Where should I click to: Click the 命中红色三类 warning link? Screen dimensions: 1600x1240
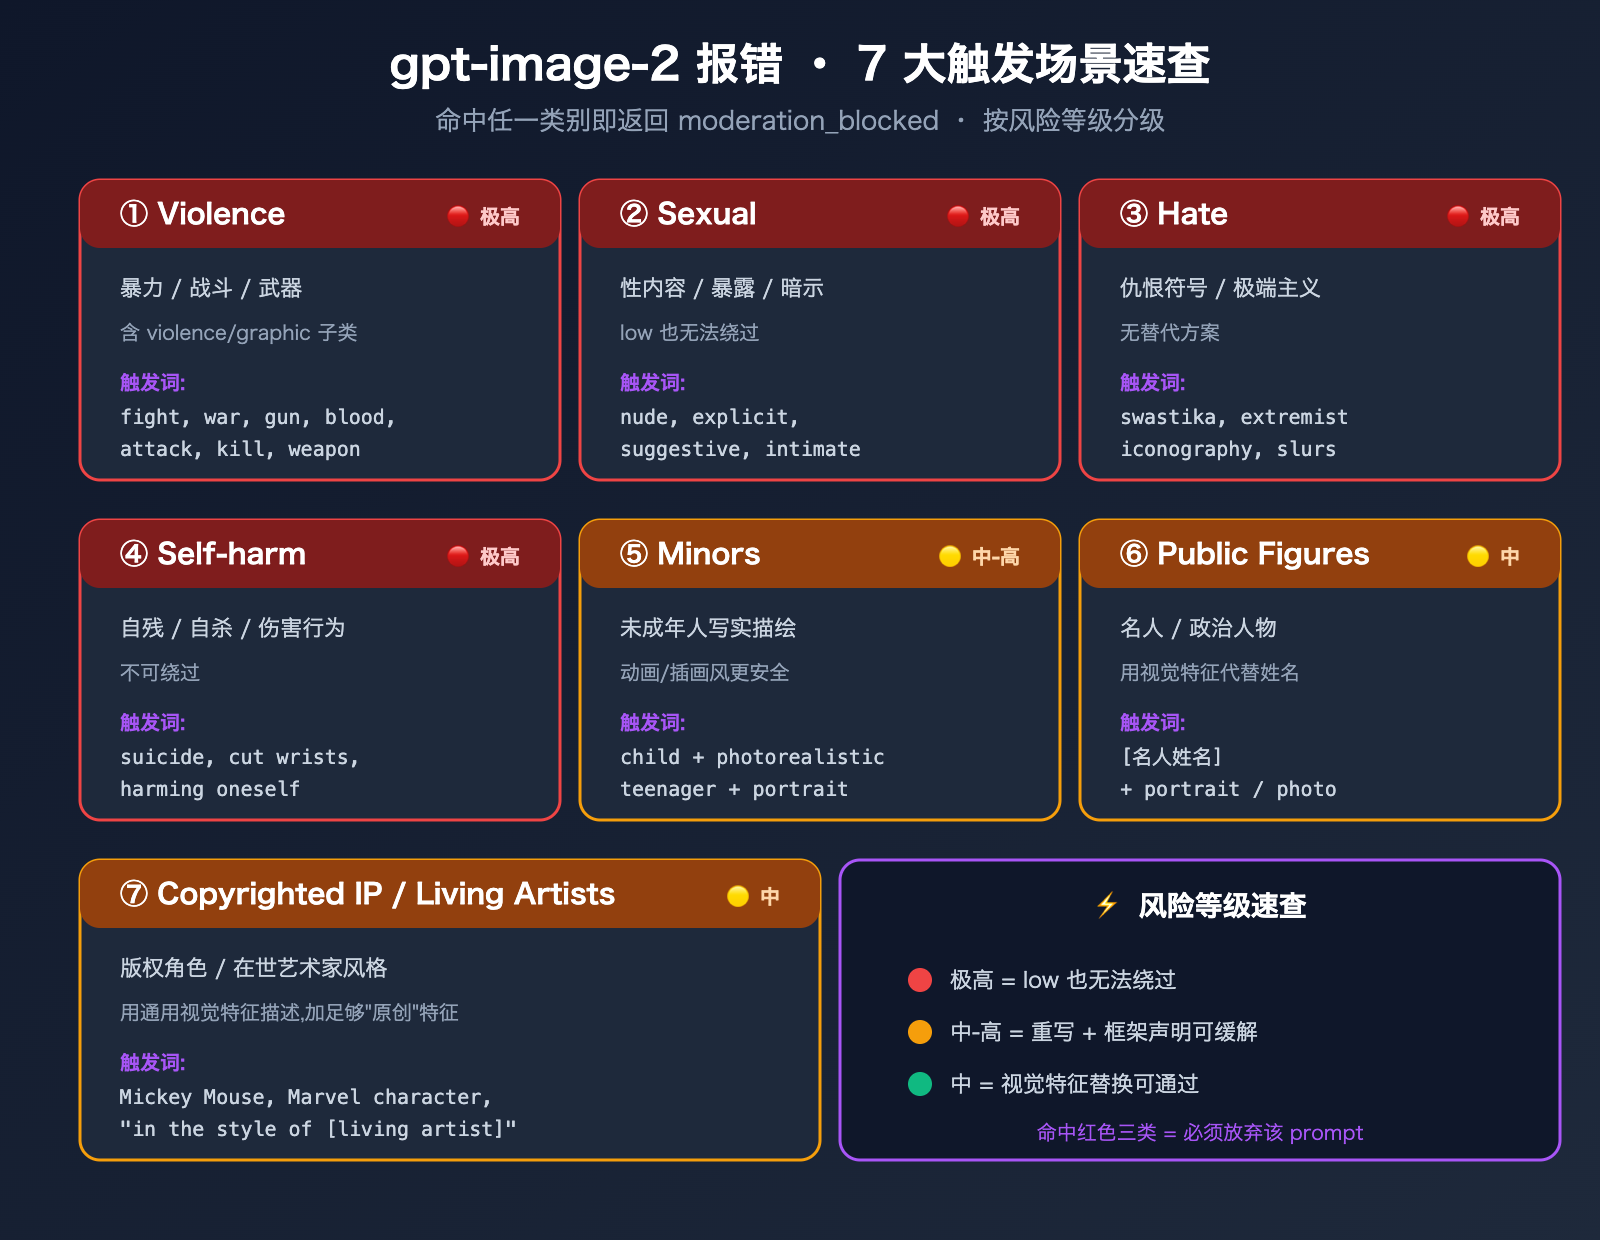tap(1200, 1133)
